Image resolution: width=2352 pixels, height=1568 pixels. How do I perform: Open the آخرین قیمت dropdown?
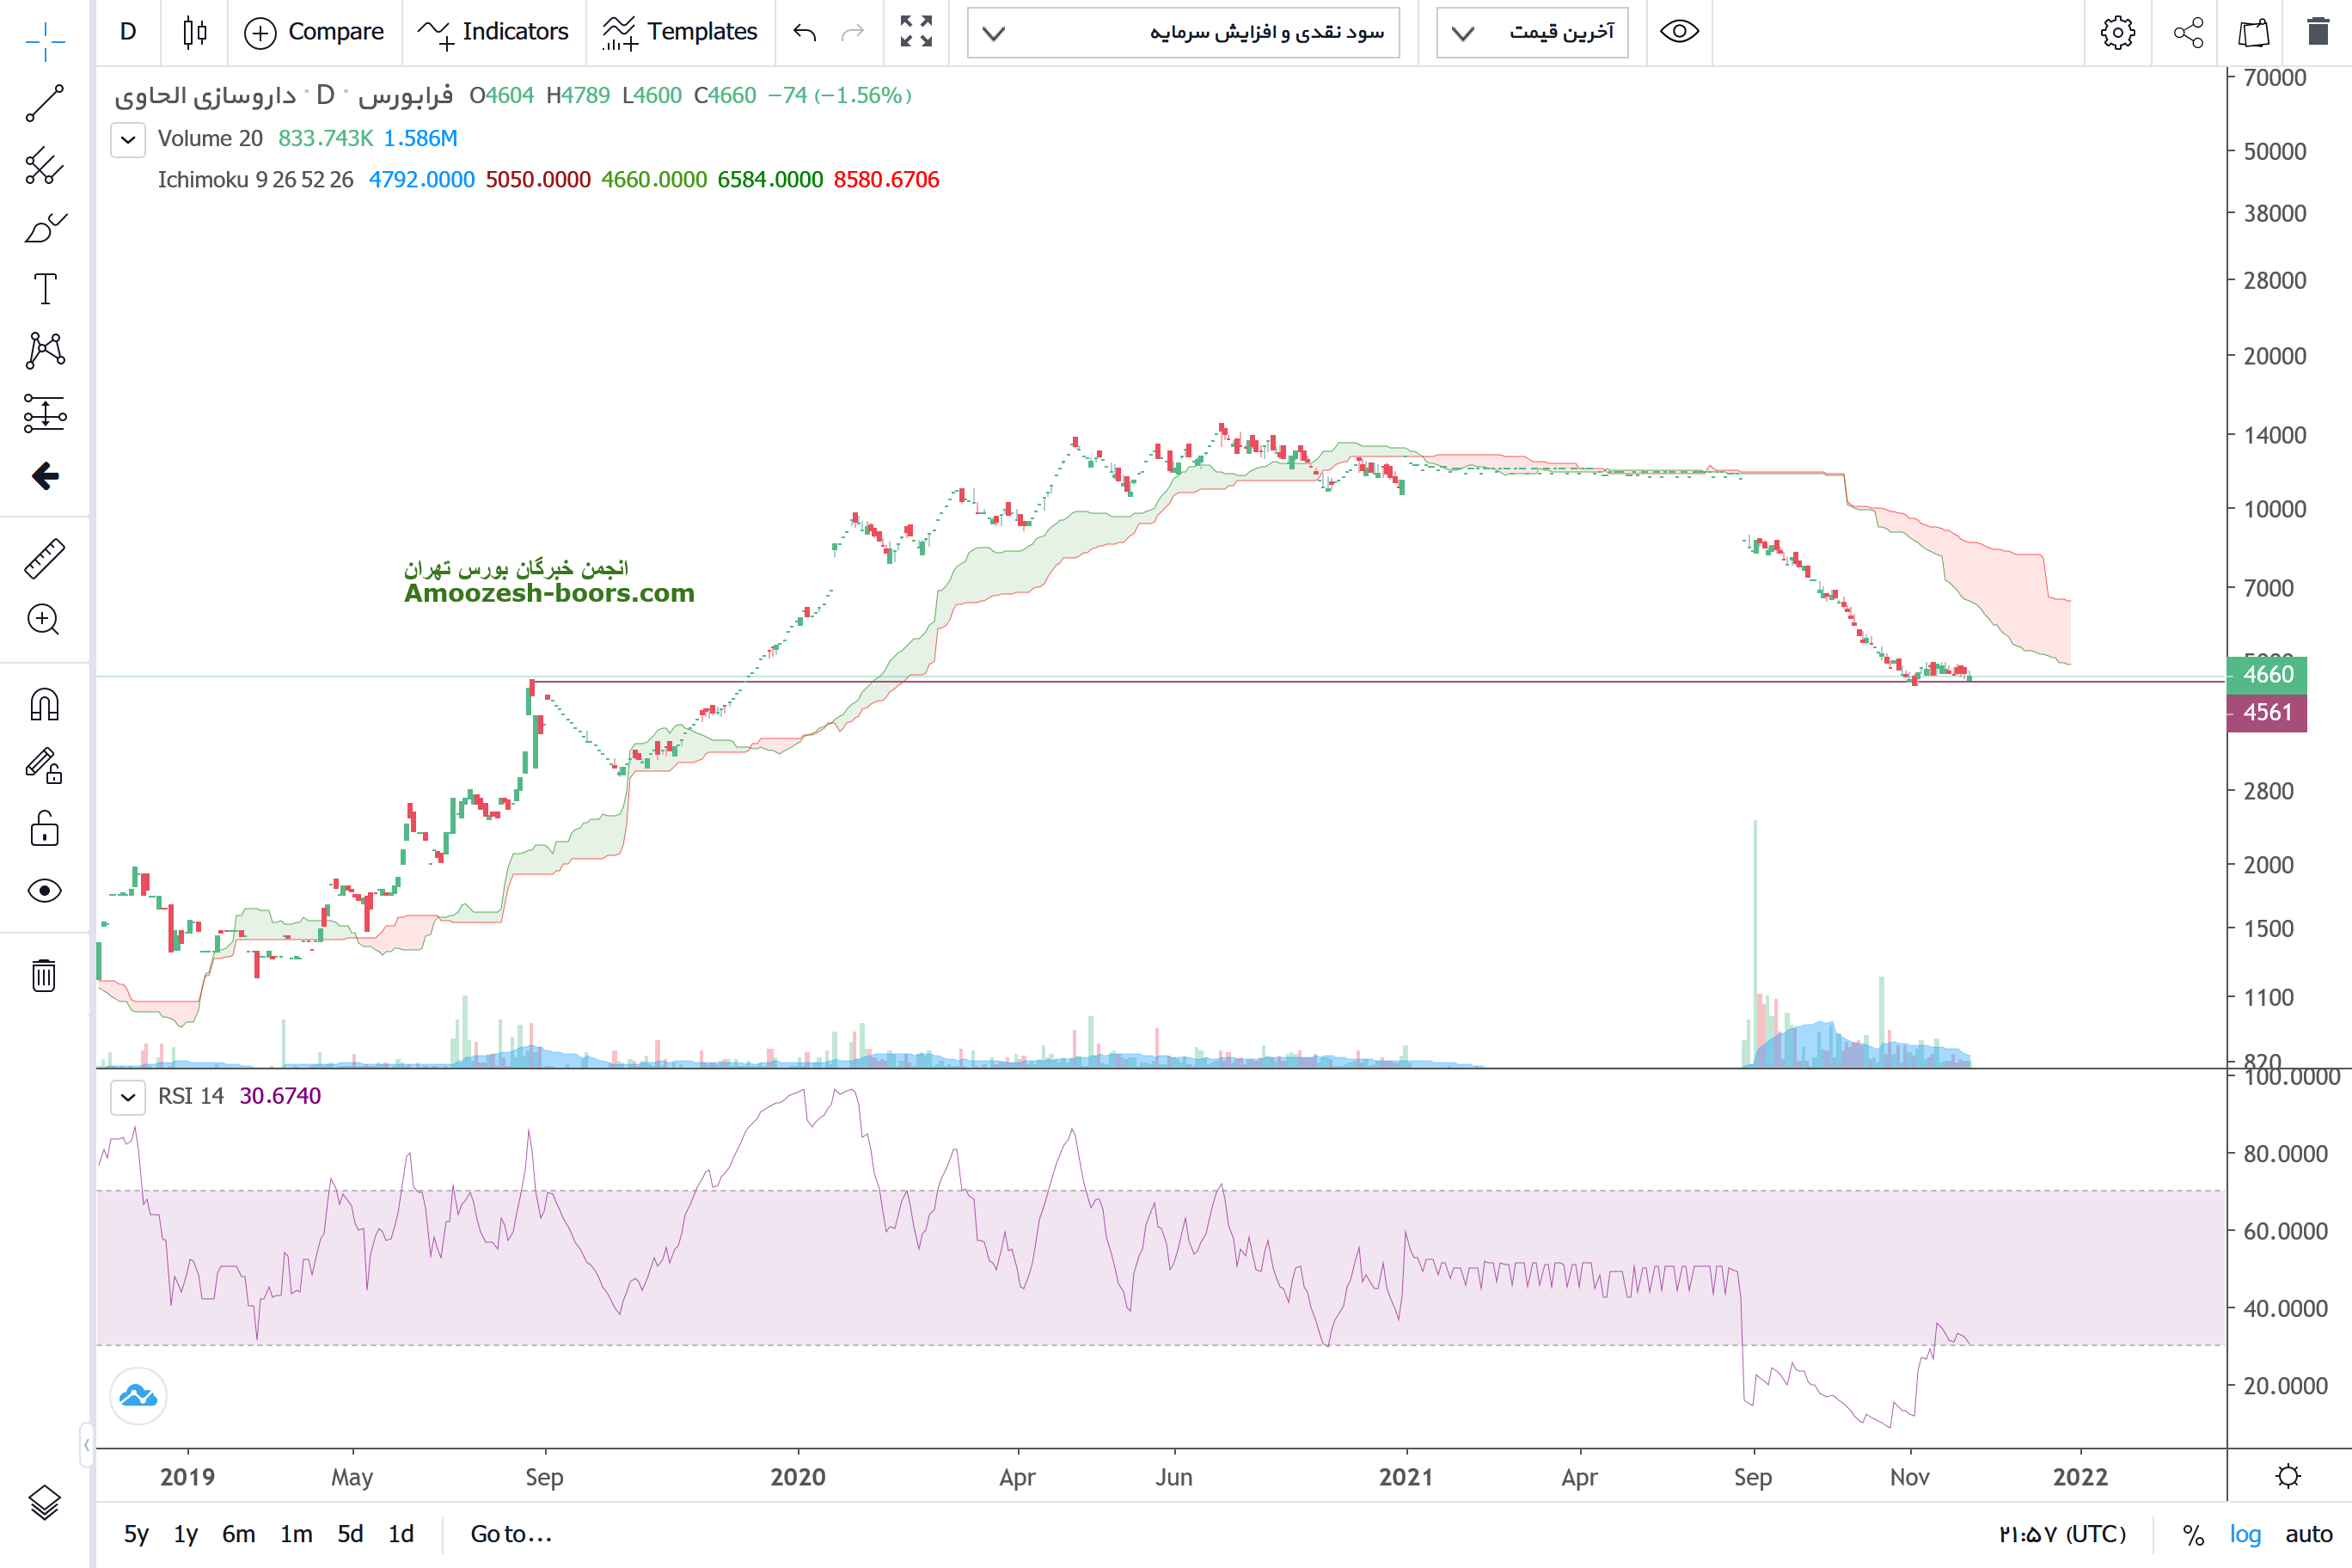coord(1532,32)
